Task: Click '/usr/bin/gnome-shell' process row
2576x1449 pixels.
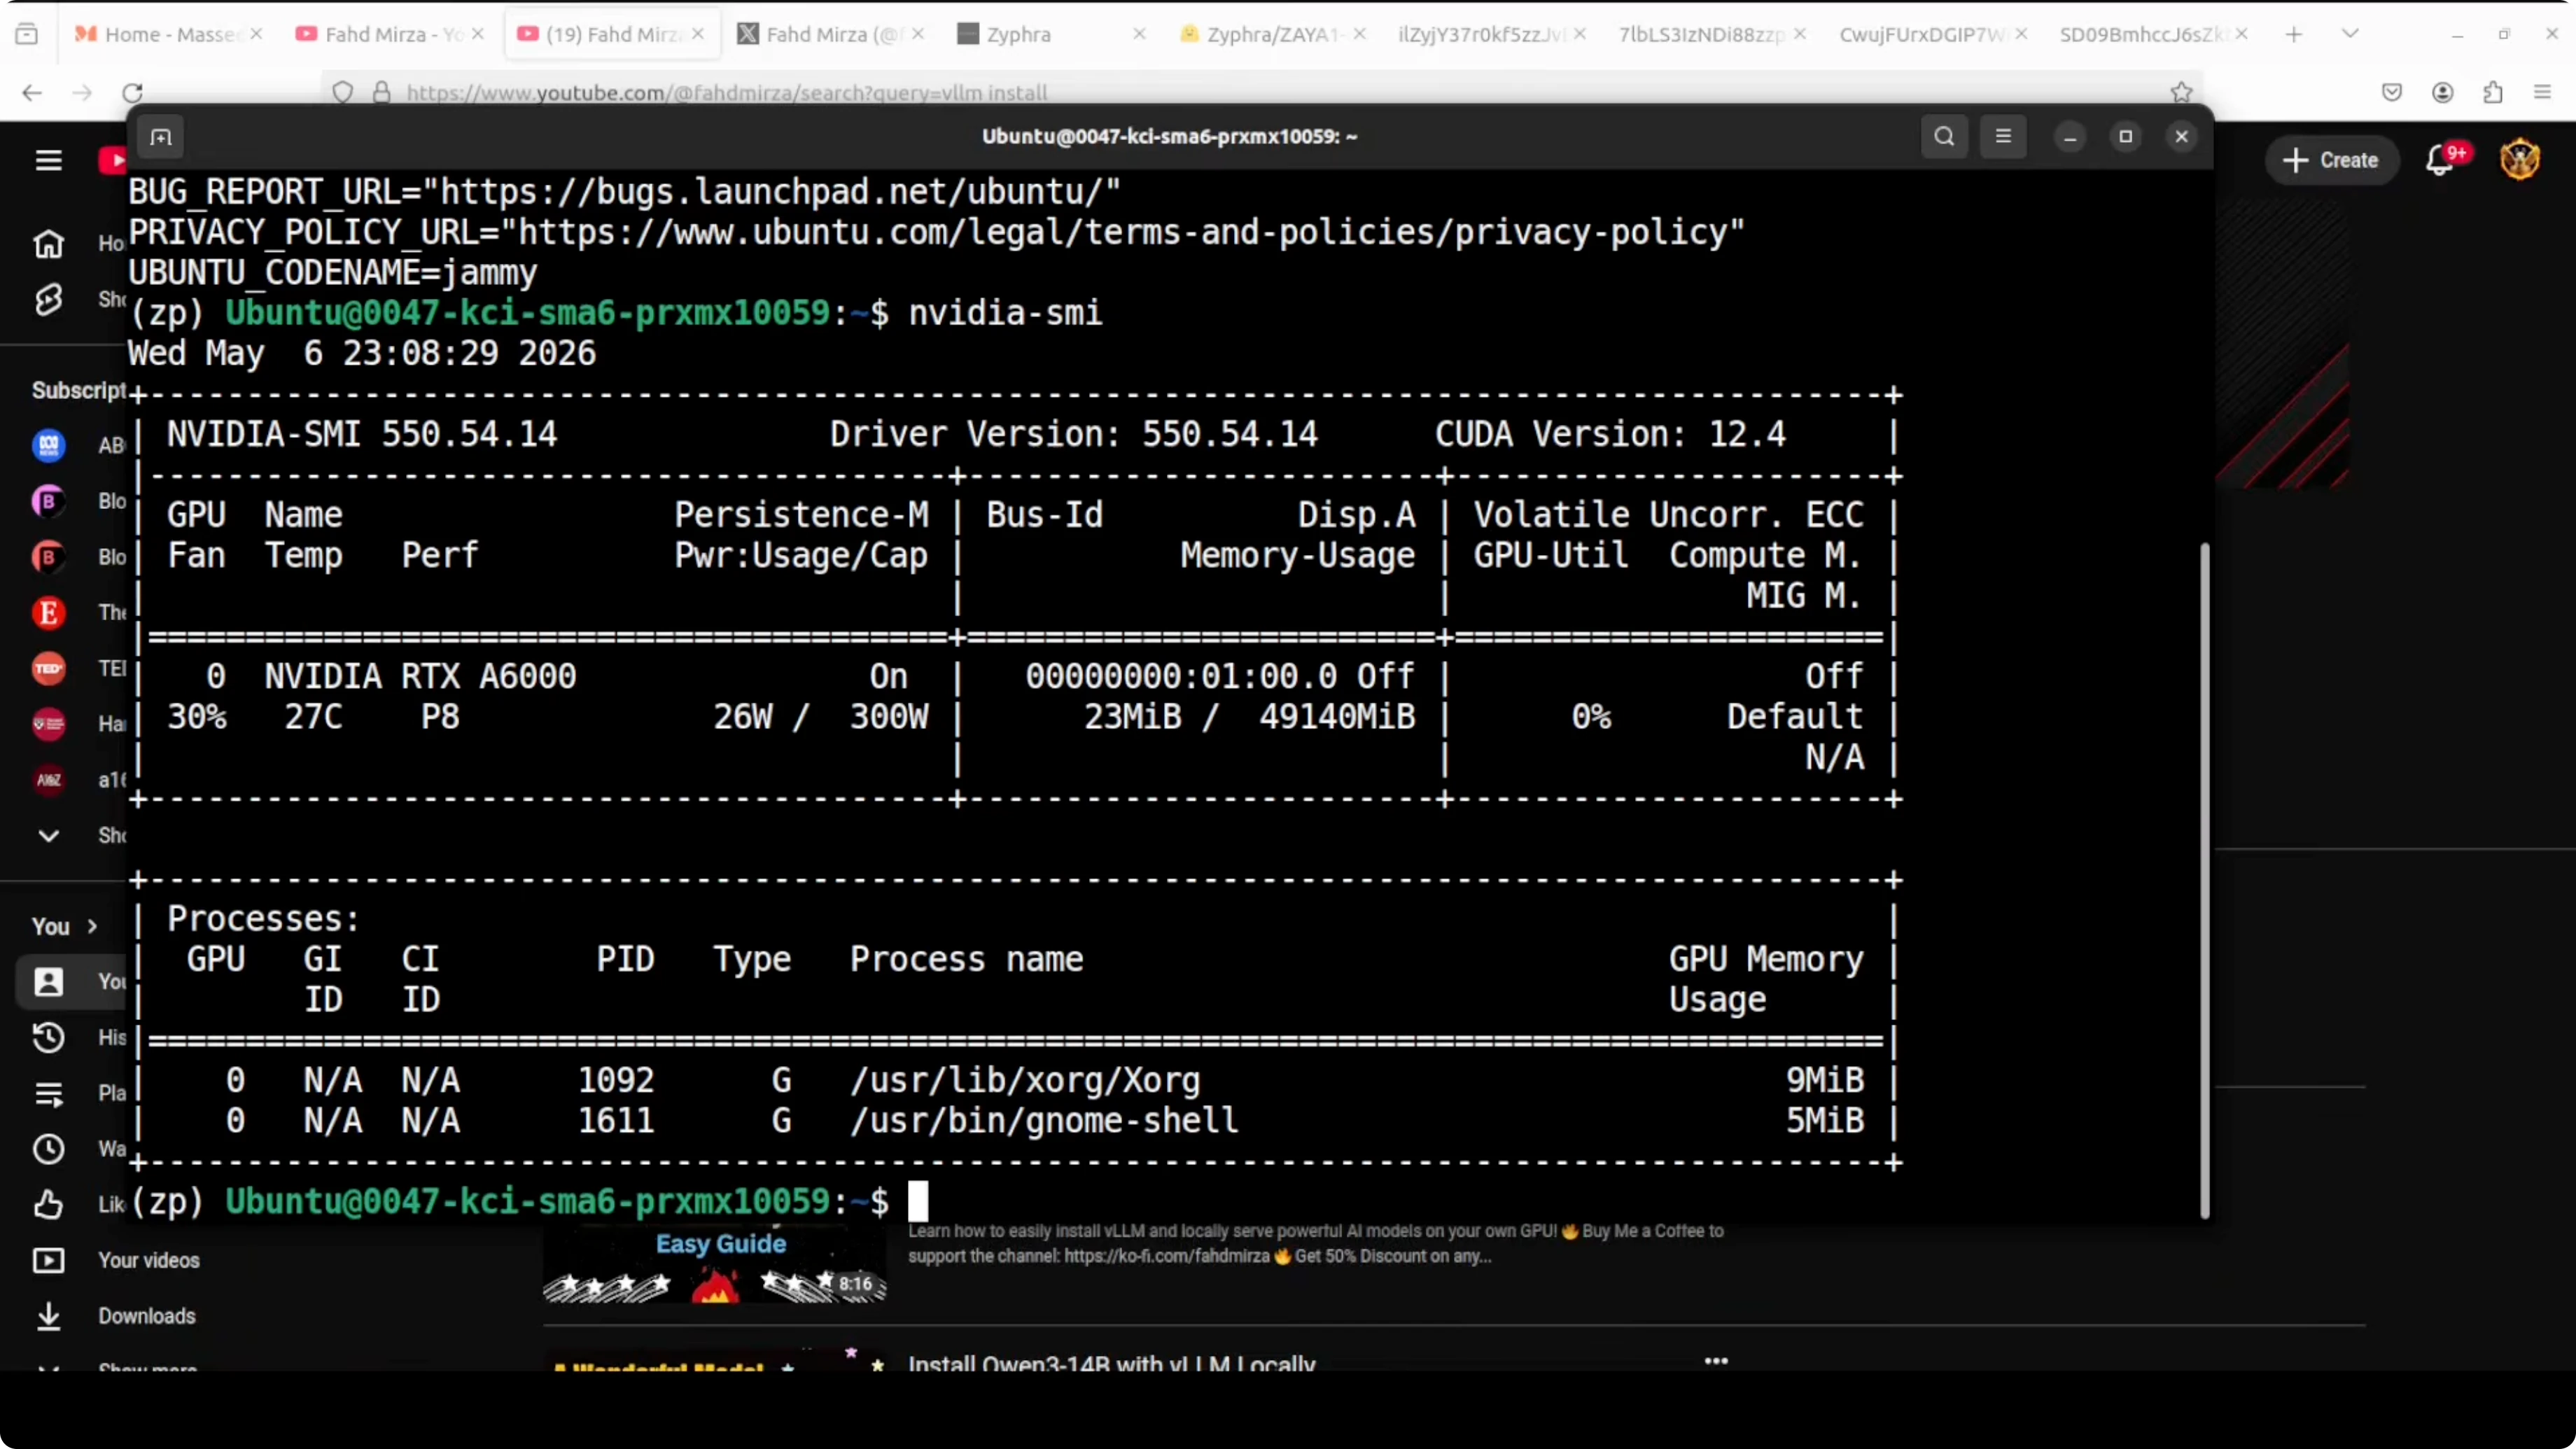Action: click(x=1016, y=1120)
